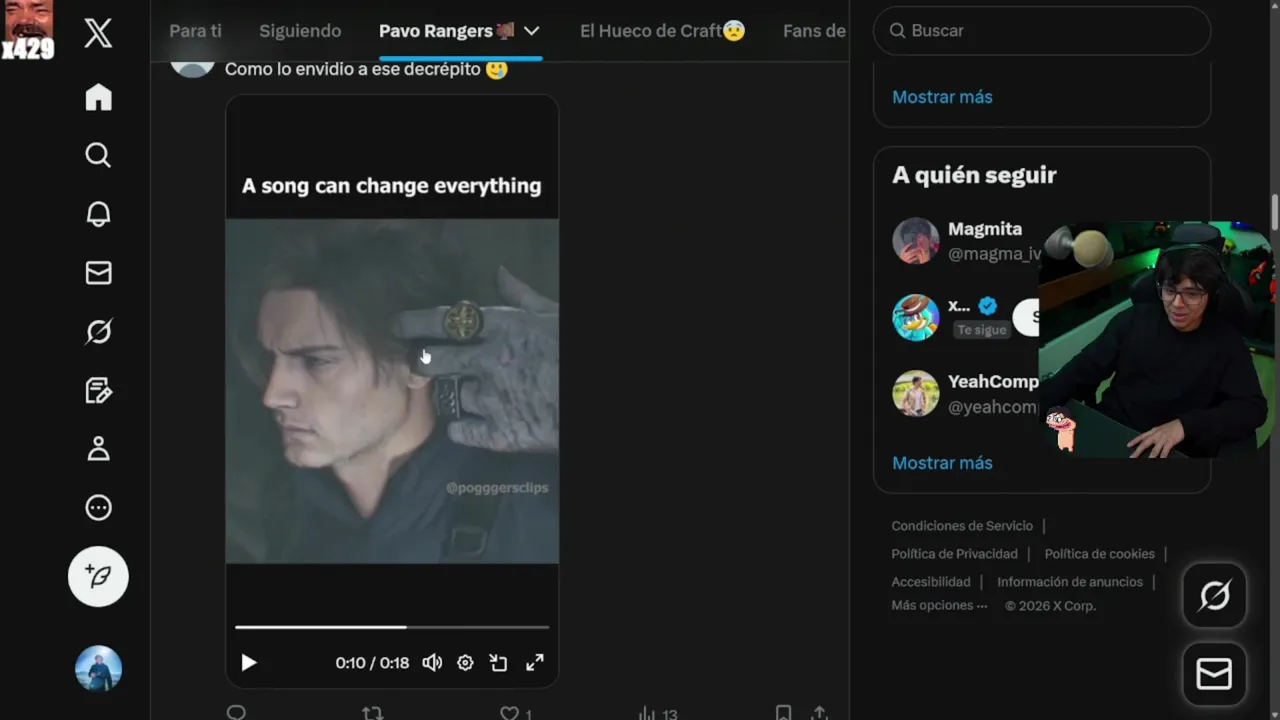Go to Home via house icon
Image resolution: width=1280 pixels, height=720 pixels.
click(x=98, y=97)
